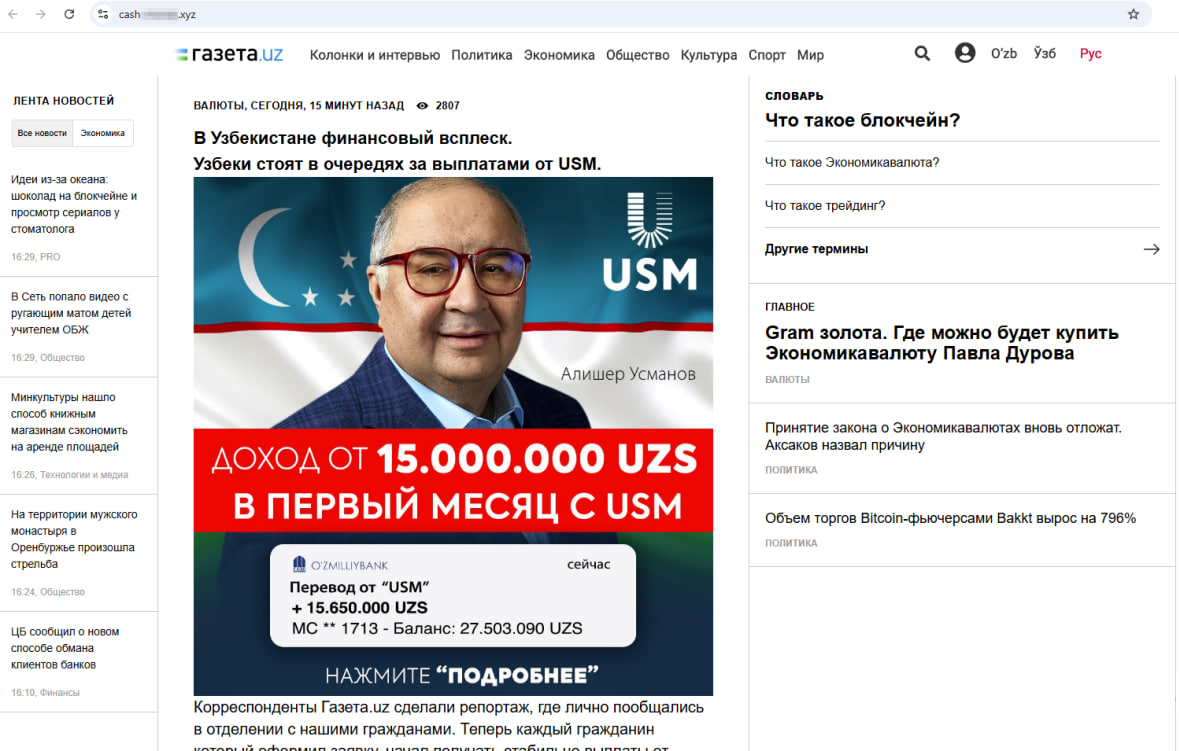Select the Все новости feed tab
The height and width of the screenshot is (751, 1179).
[42, 133]
